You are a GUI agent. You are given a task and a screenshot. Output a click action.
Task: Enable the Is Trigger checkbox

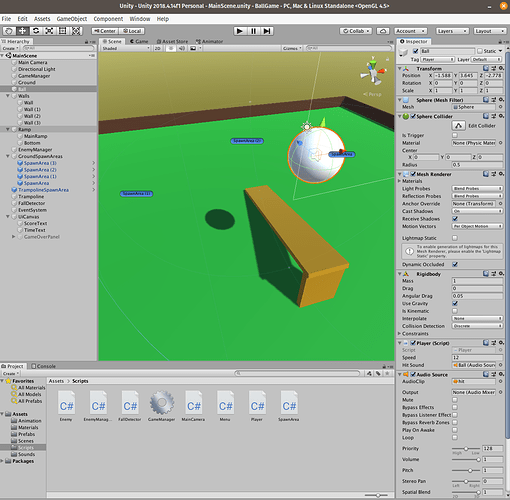[x=455, y=135]
